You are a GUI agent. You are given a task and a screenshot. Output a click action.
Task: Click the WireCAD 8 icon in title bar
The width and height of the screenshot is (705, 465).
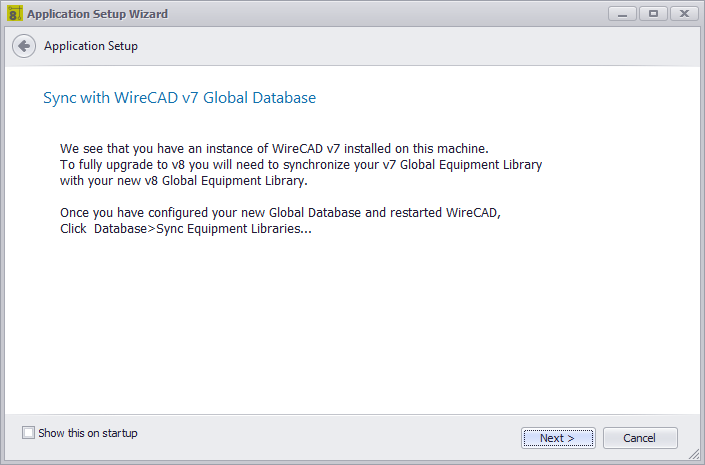coord(15,13)
